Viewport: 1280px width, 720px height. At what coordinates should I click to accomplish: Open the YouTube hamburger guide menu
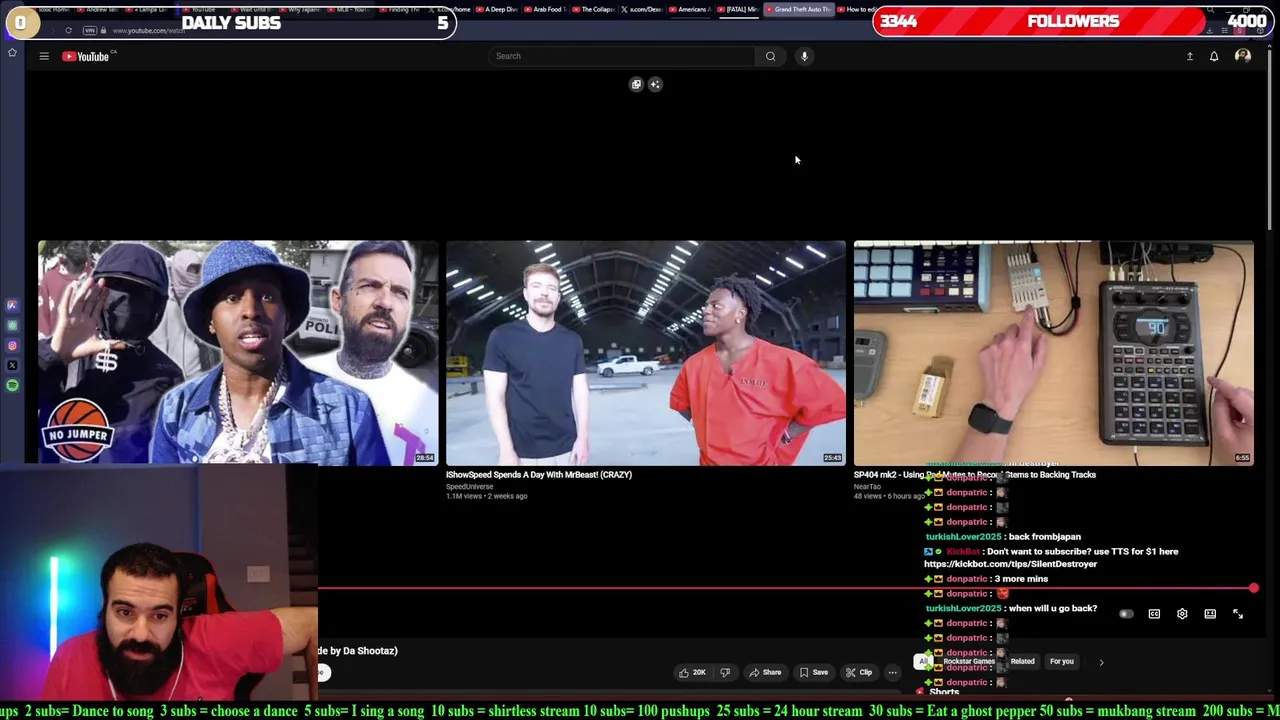point(44,56)
